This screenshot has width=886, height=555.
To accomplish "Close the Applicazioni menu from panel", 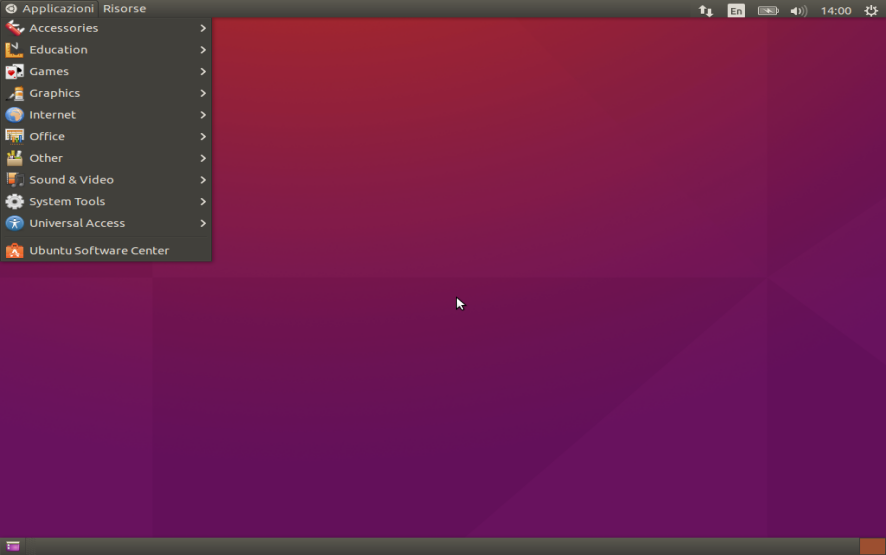I will point(50,9).
